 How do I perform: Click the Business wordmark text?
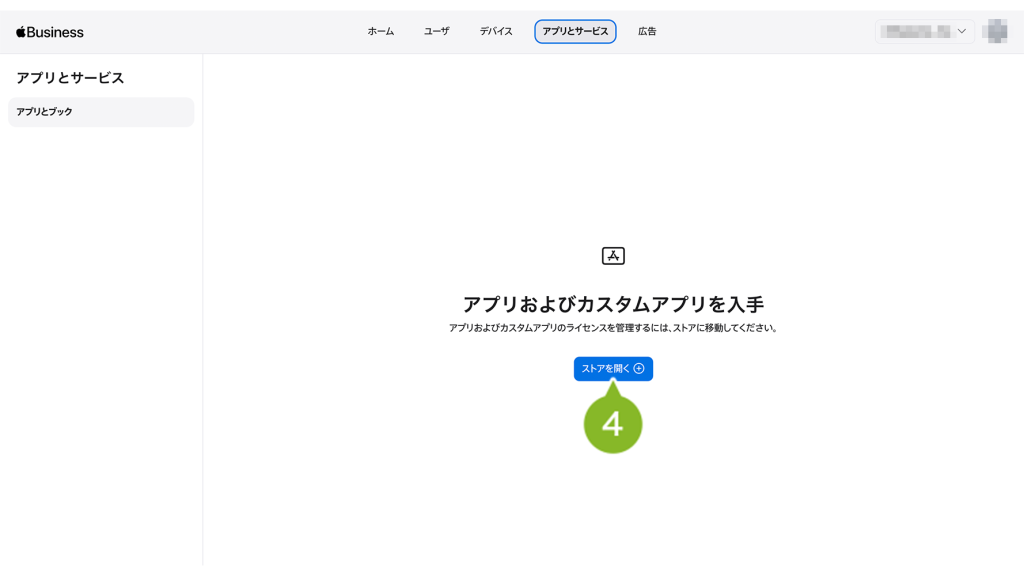click(x=56, y=32)
